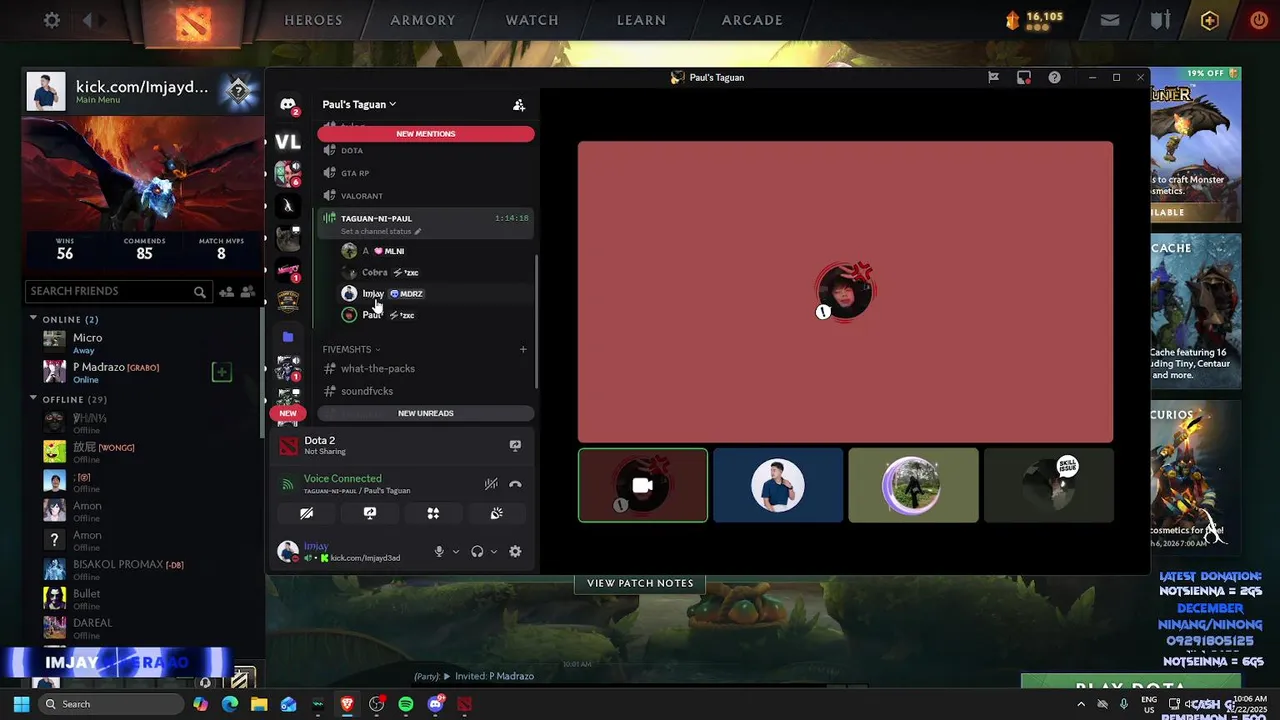
Task: Mute the Discord microphone
Action: [x=438, y=551]
